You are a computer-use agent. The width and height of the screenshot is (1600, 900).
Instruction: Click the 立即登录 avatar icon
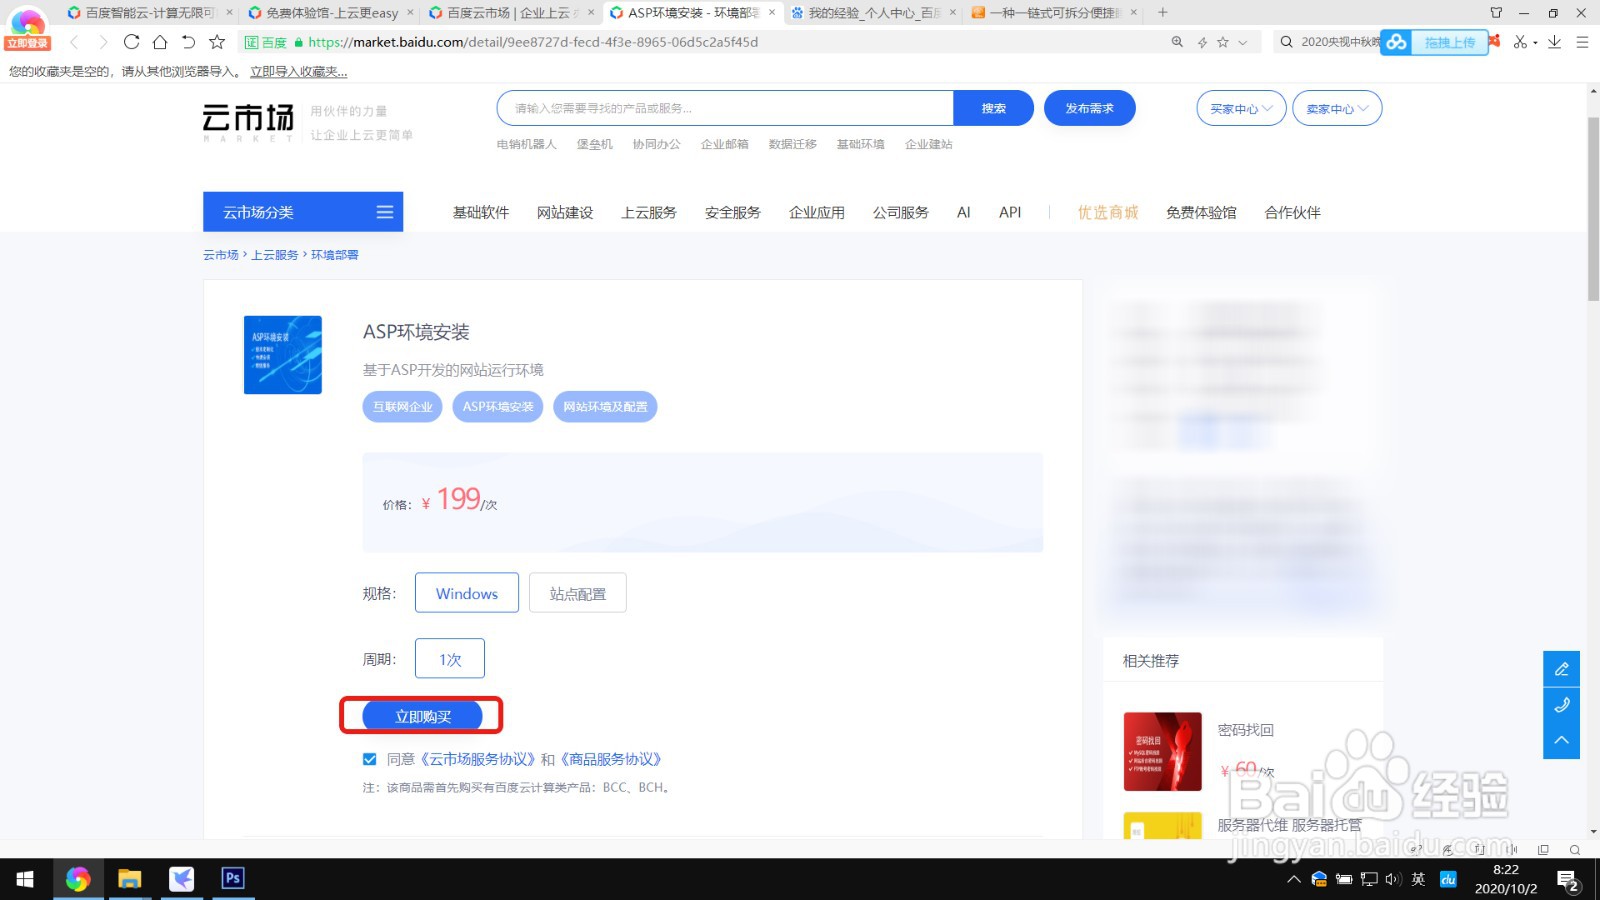tap(27, 28)
